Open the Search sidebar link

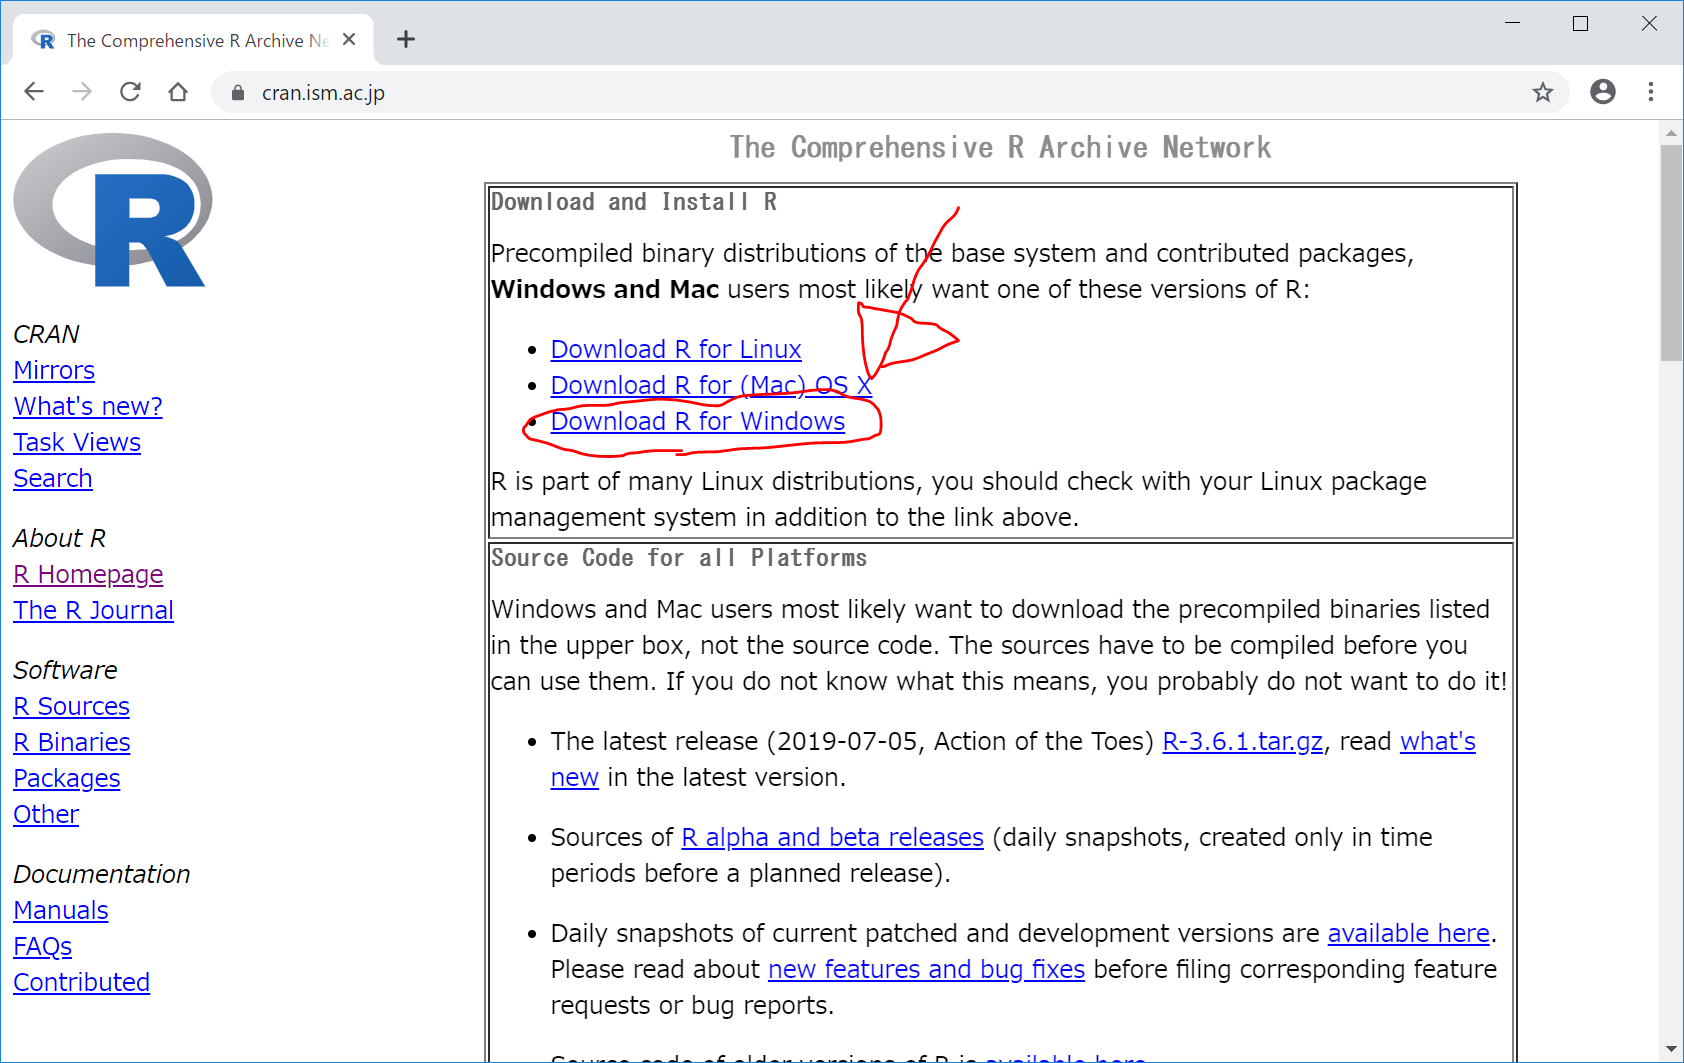[53, 478]
